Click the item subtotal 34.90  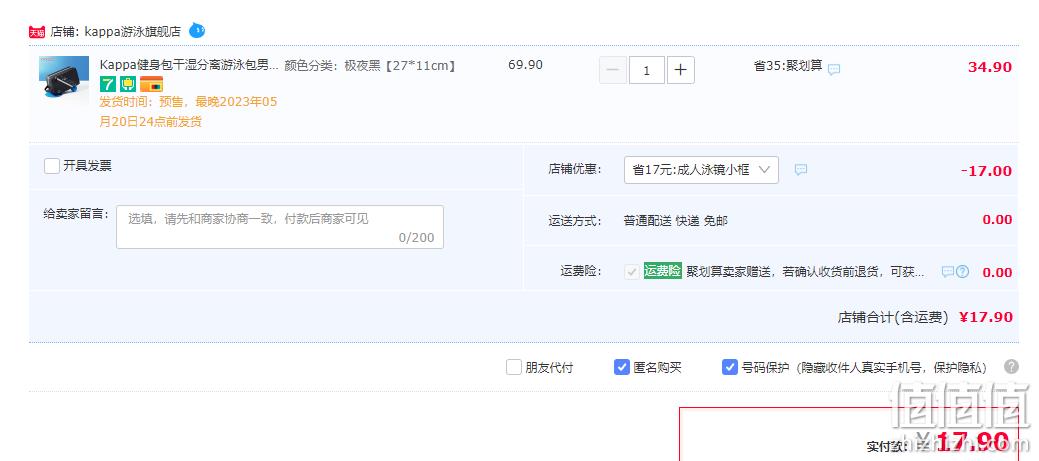pos(990,67)
